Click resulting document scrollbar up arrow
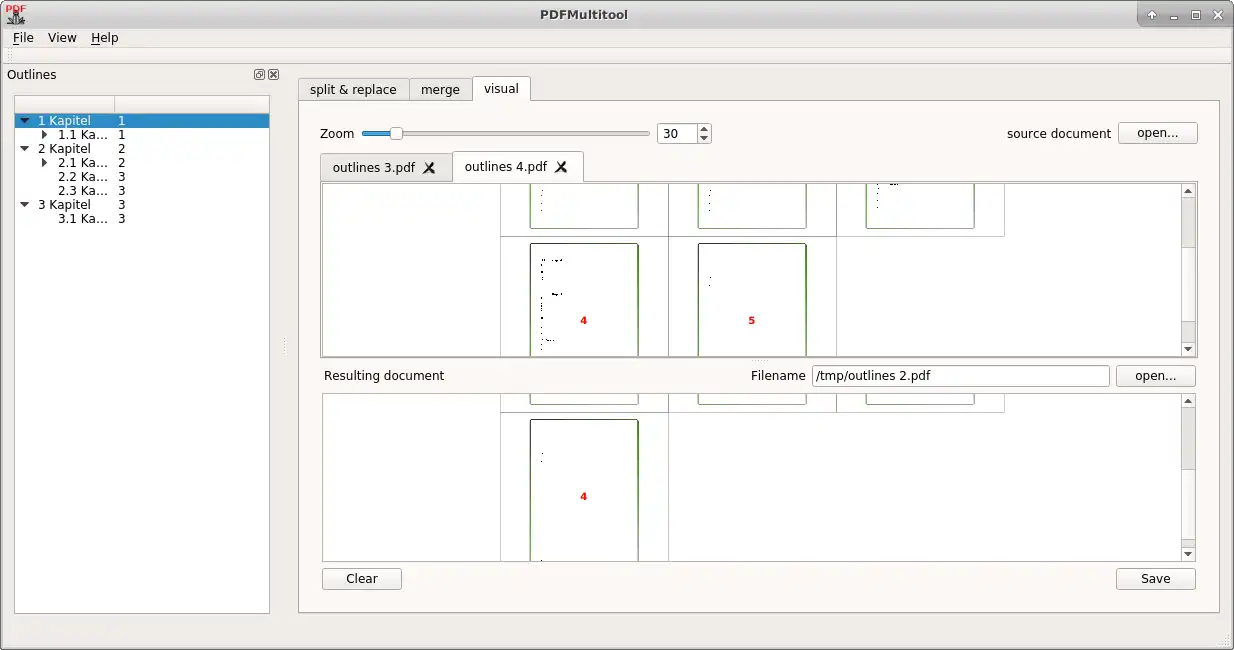The image size is (1234, 650). (1188, 401)
